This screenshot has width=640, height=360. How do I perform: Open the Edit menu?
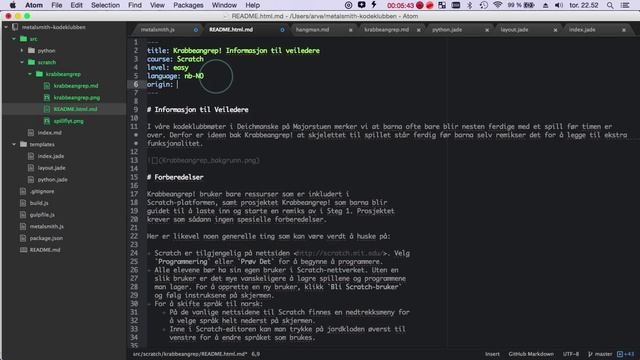coord(76,5)
